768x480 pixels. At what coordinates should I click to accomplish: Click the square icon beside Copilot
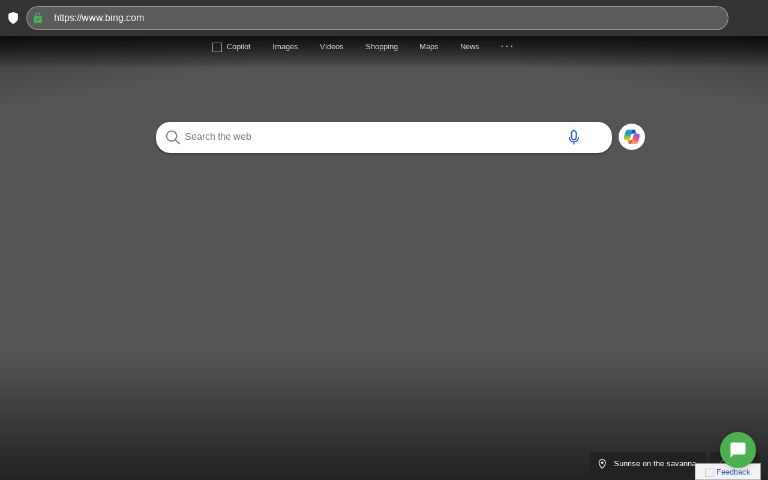[x=217, y=47]
